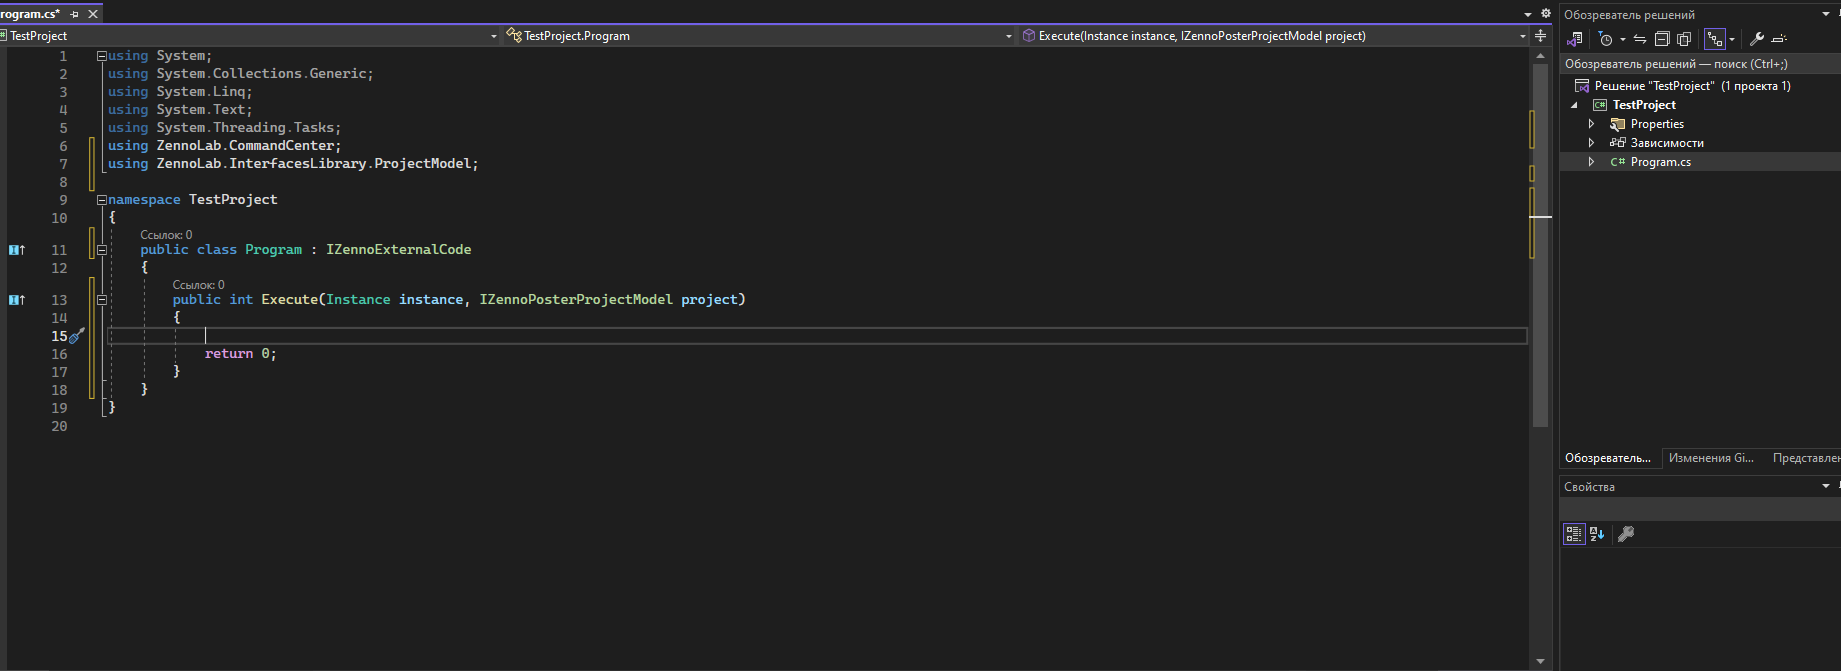Viewport: 1841px width, 671px height.
Task: Select the Обозреватель решений bottom tab
Action: pos(1608,458)
